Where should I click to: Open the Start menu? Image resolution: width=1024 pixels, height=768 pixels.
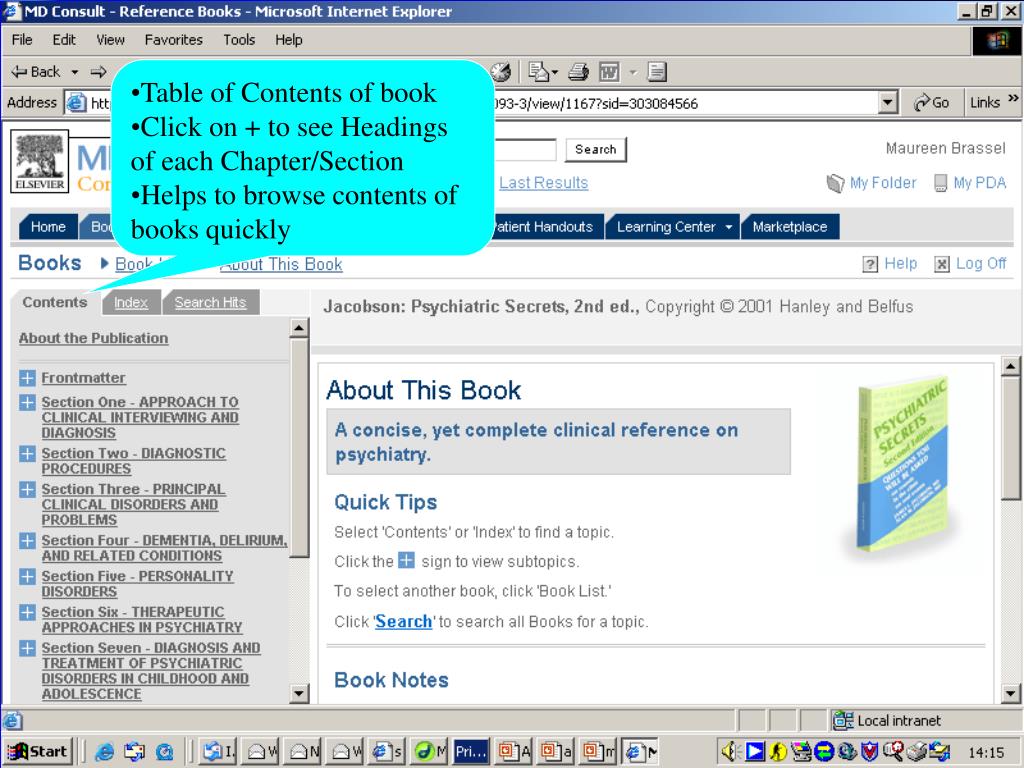(37, 752)
